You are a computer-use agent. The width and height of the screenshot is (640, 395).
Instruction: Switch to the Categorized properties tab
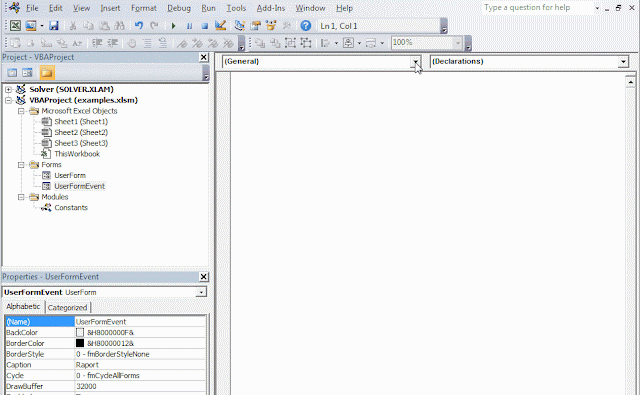coord(67,308)
